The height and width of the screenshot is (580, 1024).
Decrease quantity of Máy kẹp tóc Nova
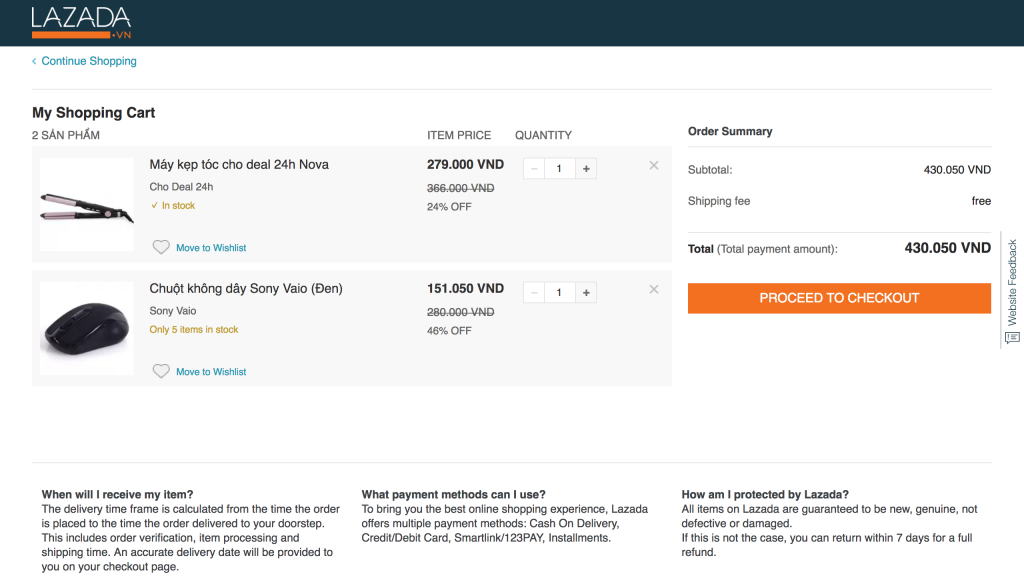click(534, 169)
